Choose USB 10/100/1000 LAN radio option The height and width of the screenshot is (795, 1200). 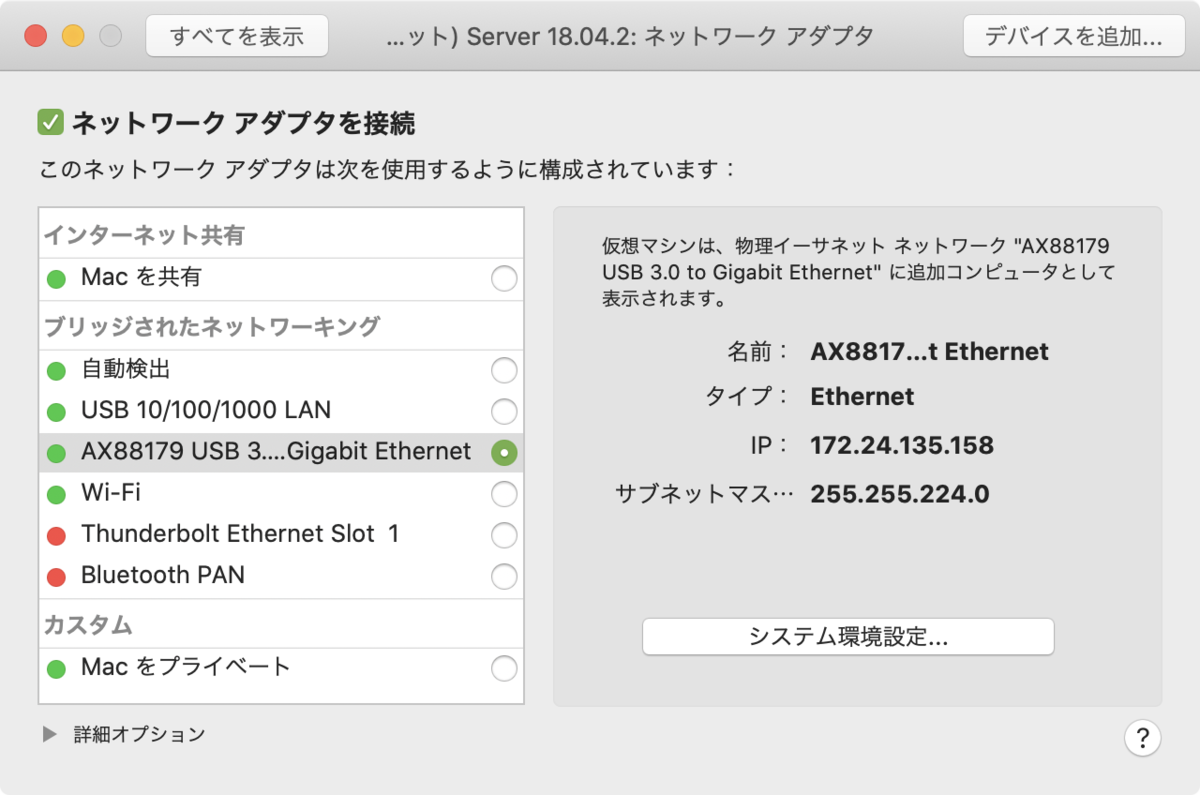pyautogui.click(x=504, y=412)
